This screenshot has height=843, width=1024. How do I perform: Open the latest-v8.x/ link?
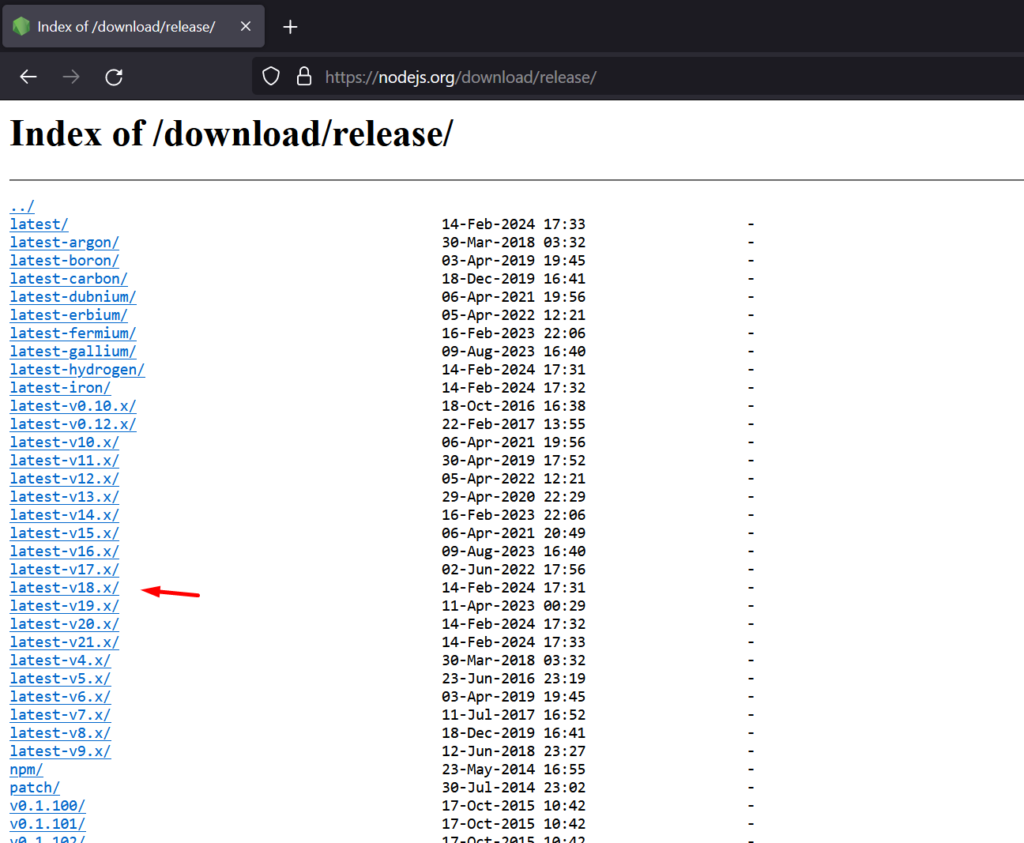pos(60,733)
